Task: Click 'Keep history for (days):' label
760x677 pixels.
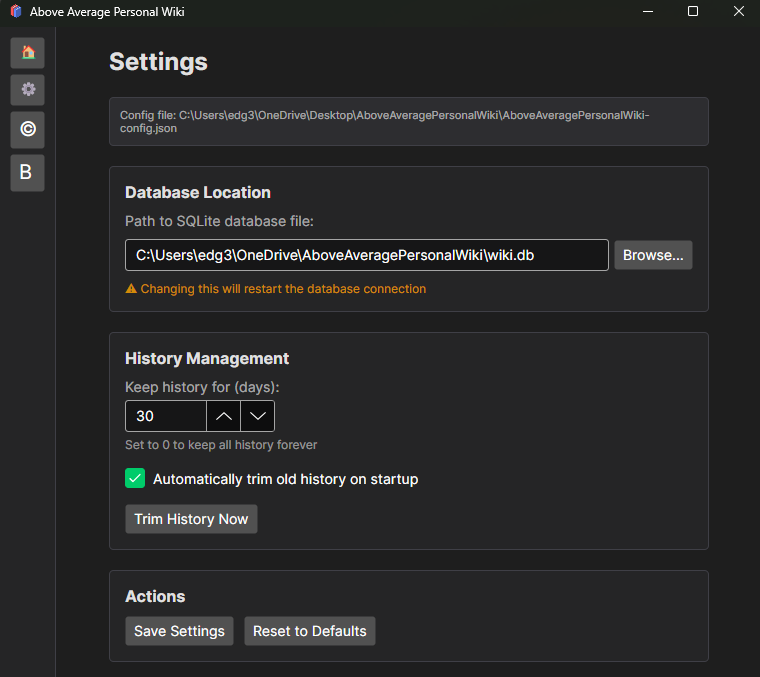Action: 202,387
